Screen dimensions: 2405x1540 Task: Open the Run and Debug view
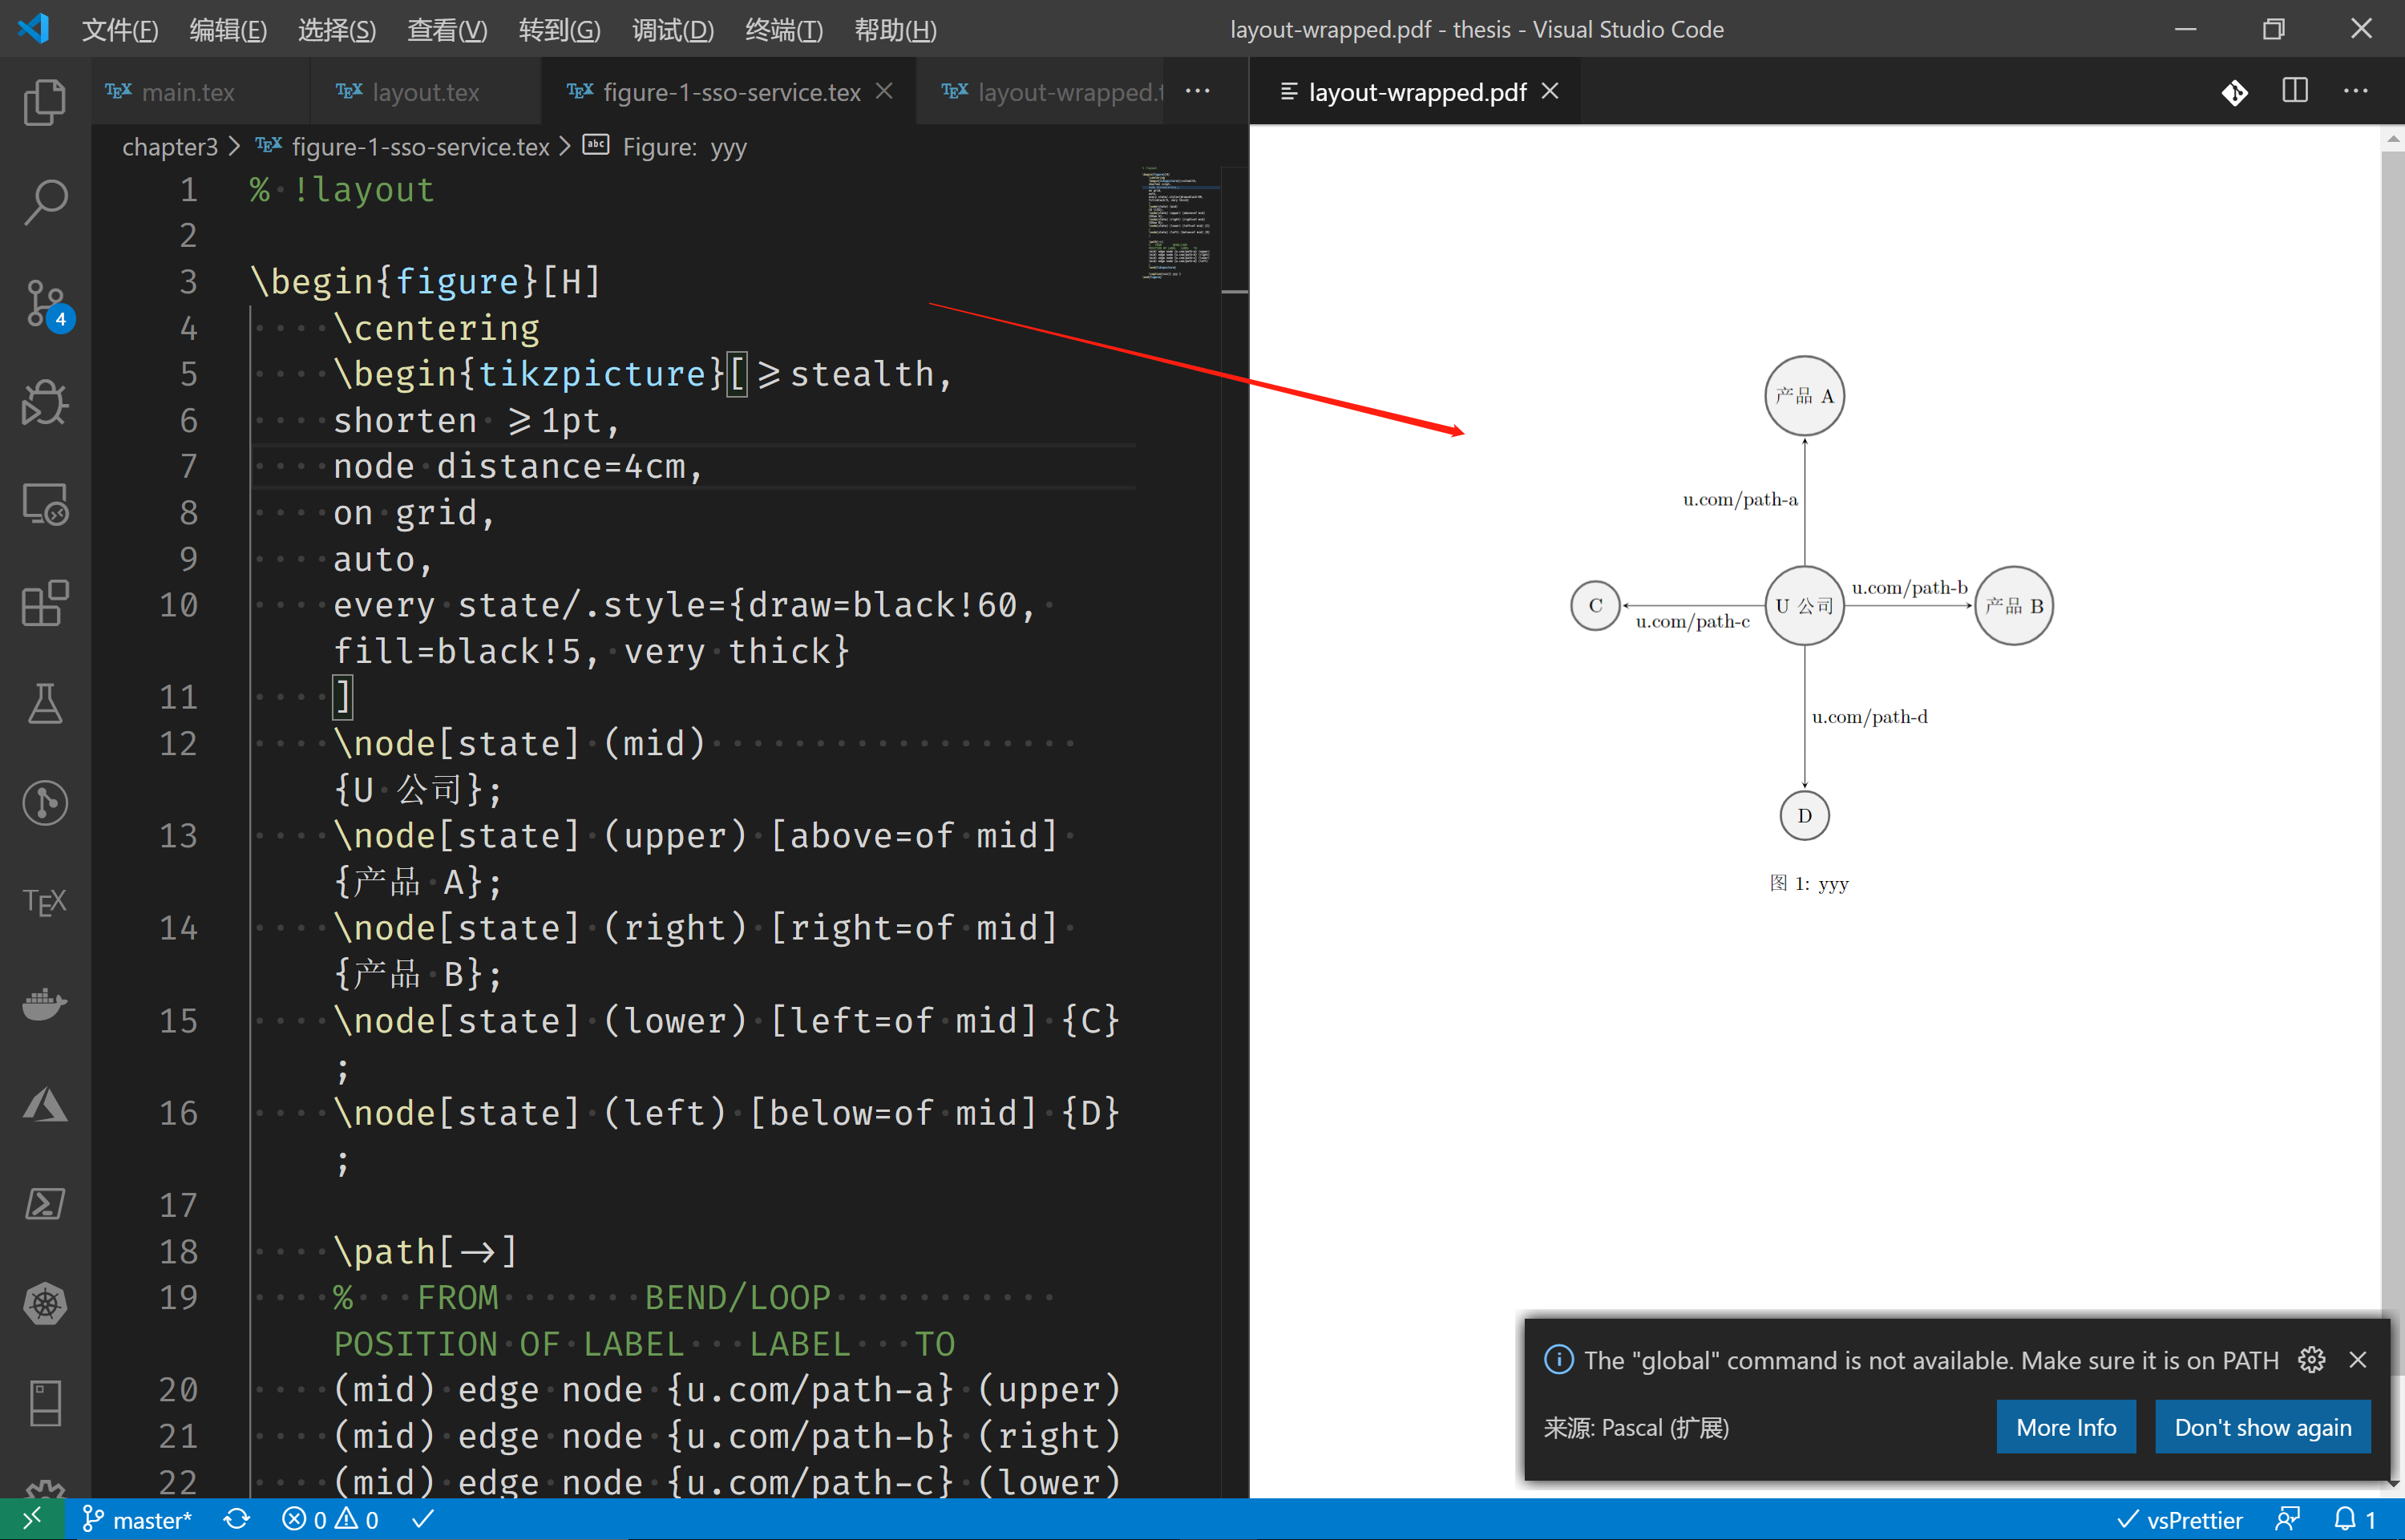pos(45,403)
